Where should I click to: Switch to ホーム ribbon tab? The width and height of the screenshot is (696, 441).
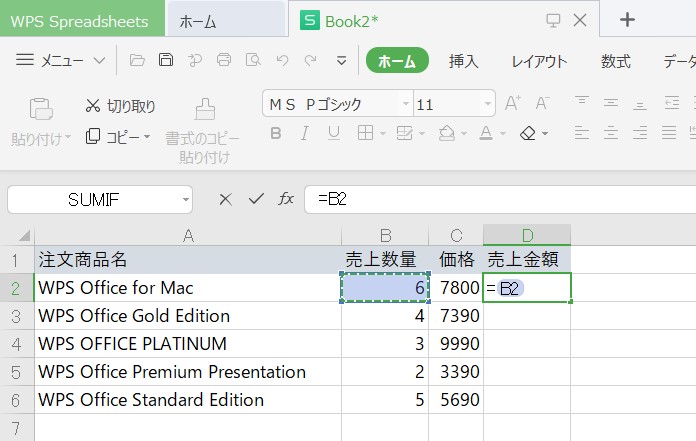(x=397, y=60)
